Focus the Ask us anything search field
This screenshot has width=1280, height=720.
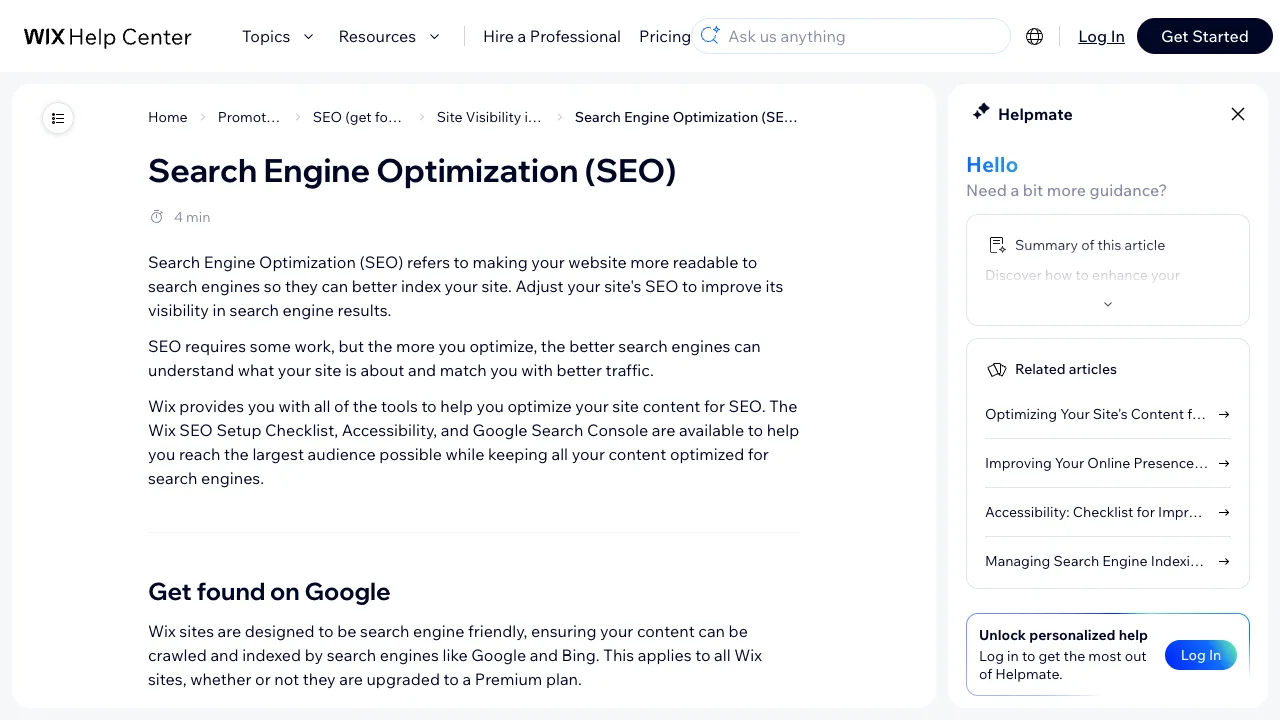851,36
